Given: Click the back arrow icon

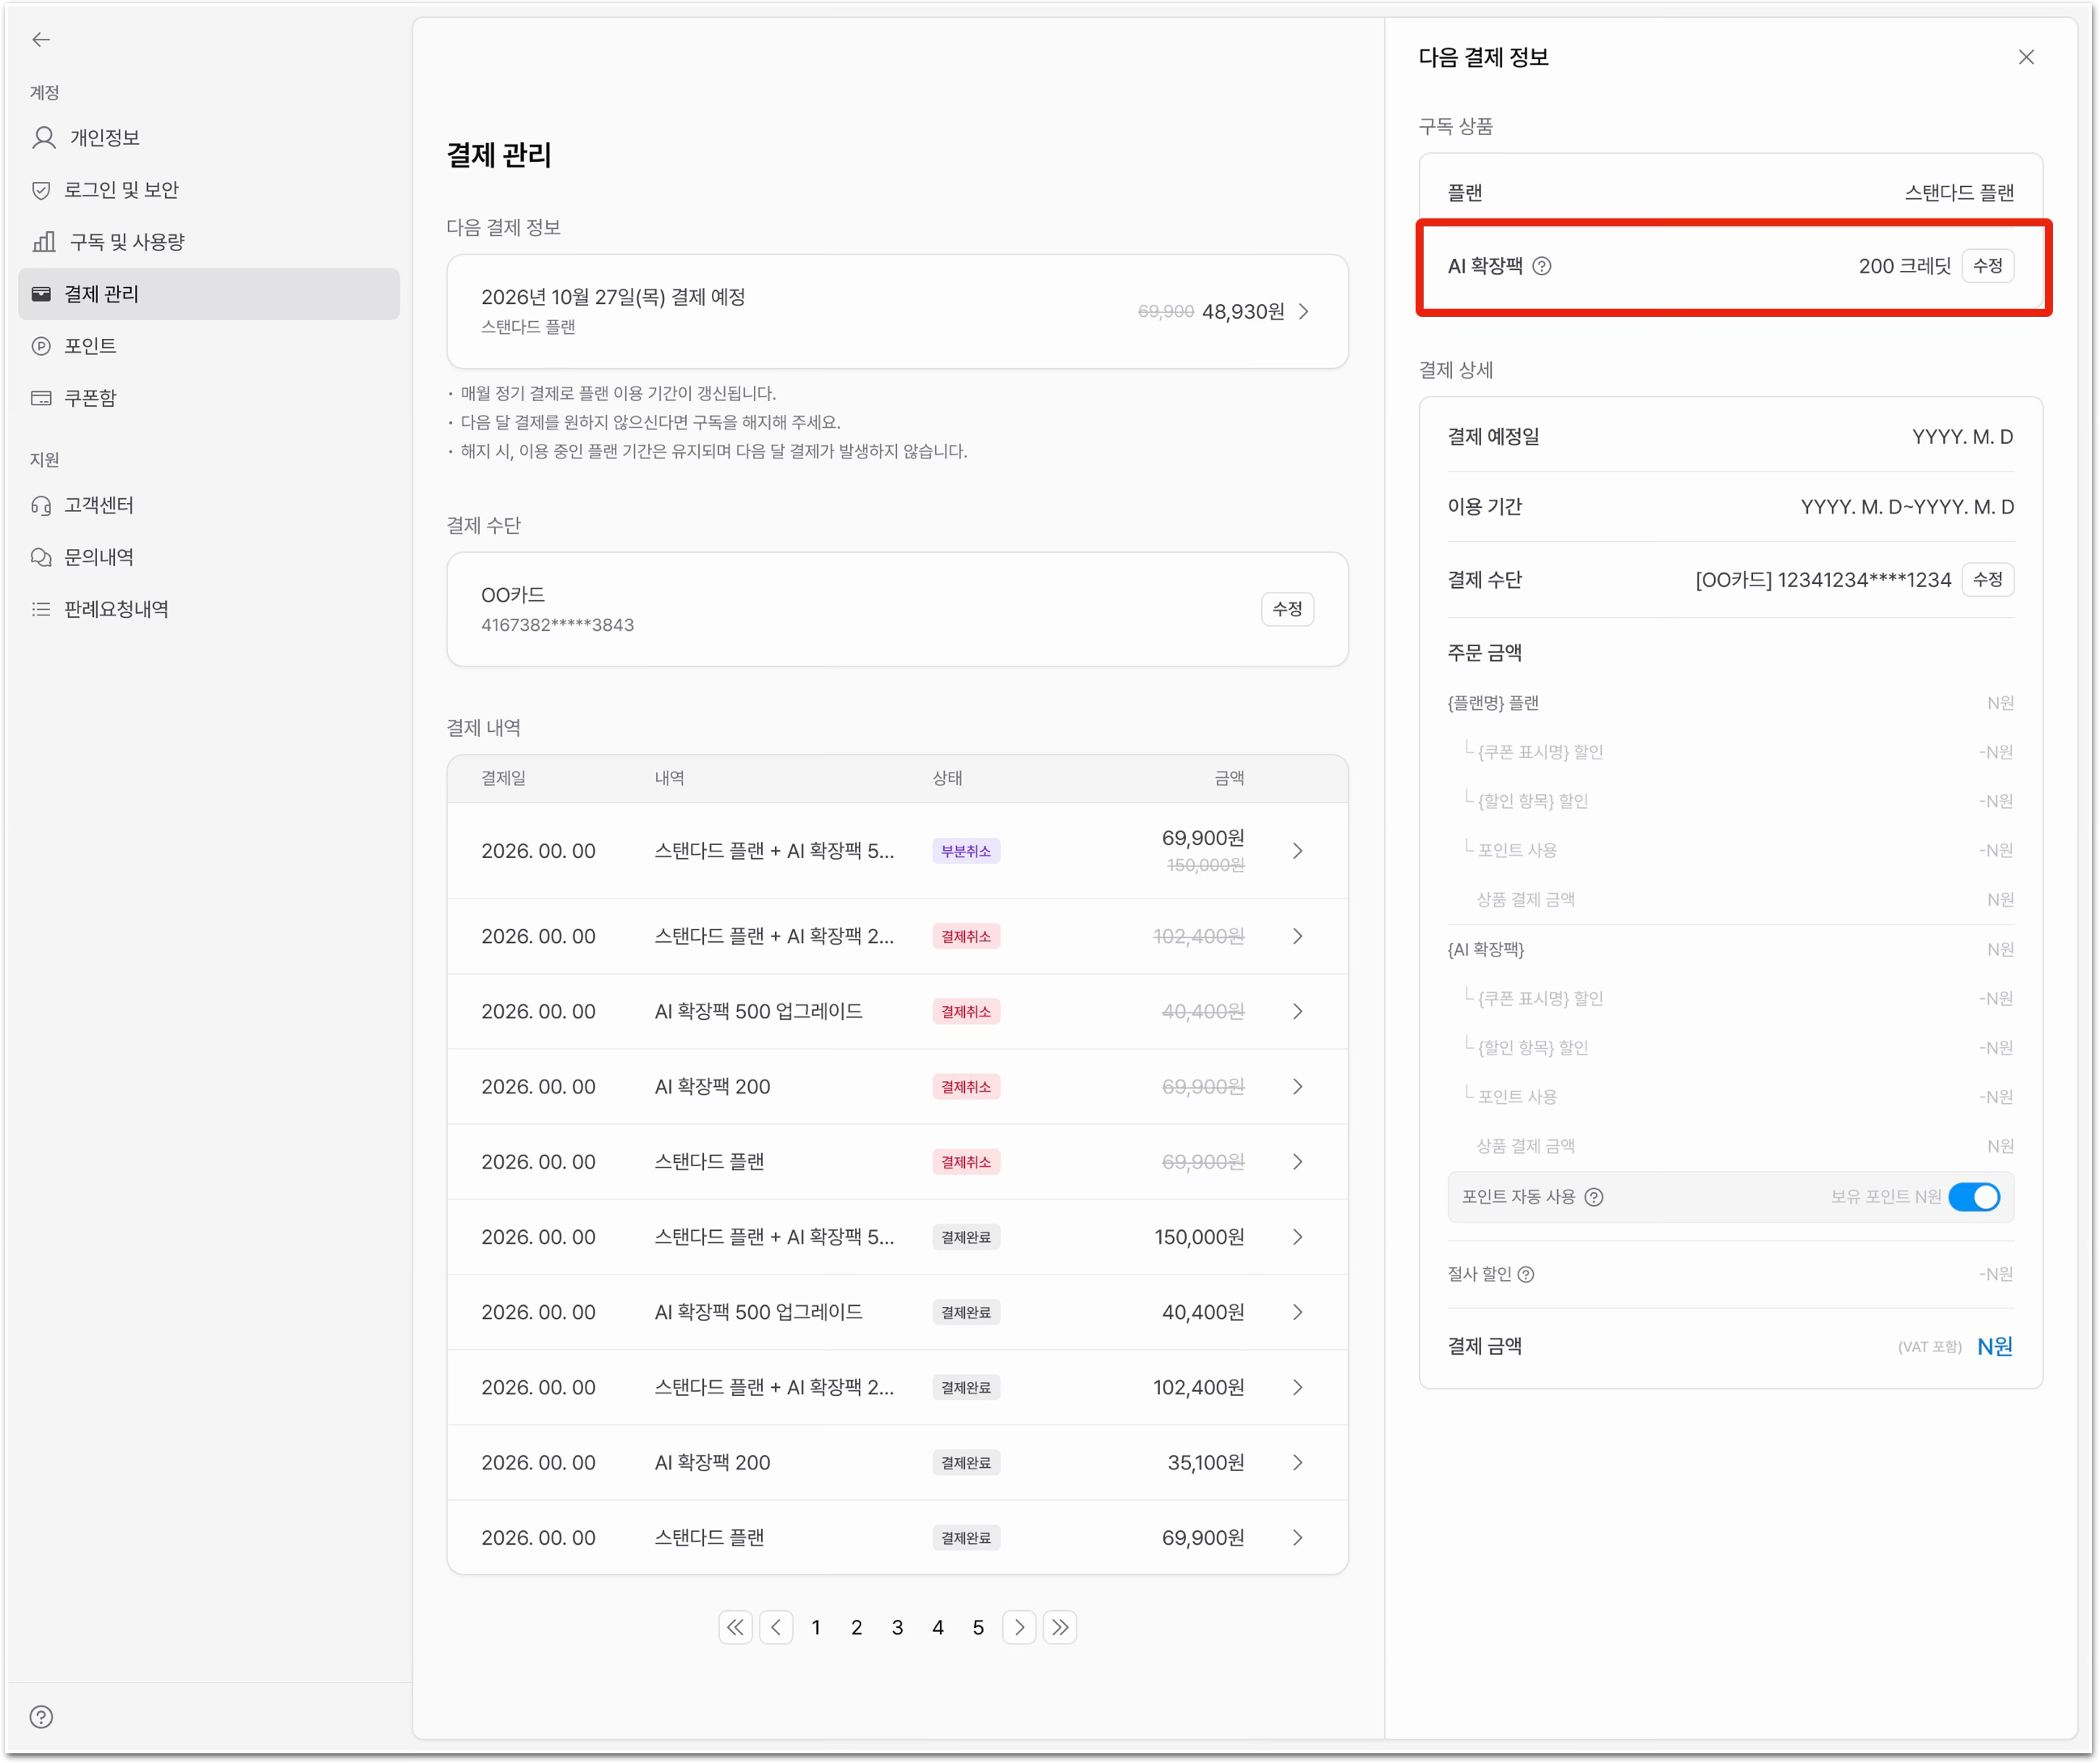Looking at the screenshot, I should (x=41, y=39).
